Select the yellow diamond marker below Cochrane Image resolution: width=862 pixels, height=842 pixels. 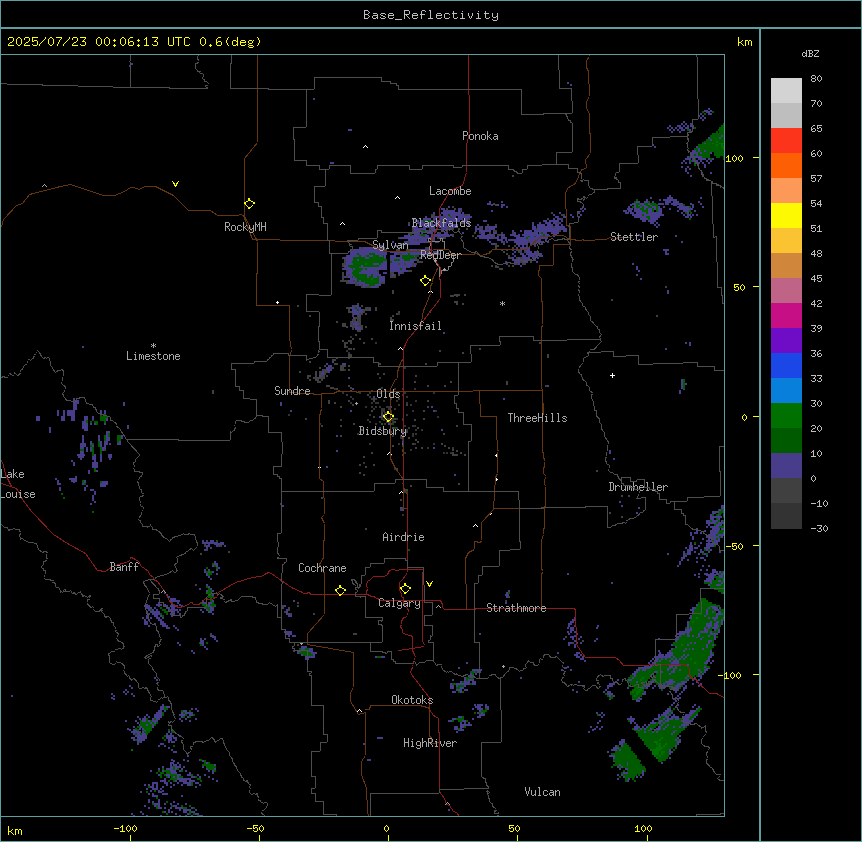[340, 590]
